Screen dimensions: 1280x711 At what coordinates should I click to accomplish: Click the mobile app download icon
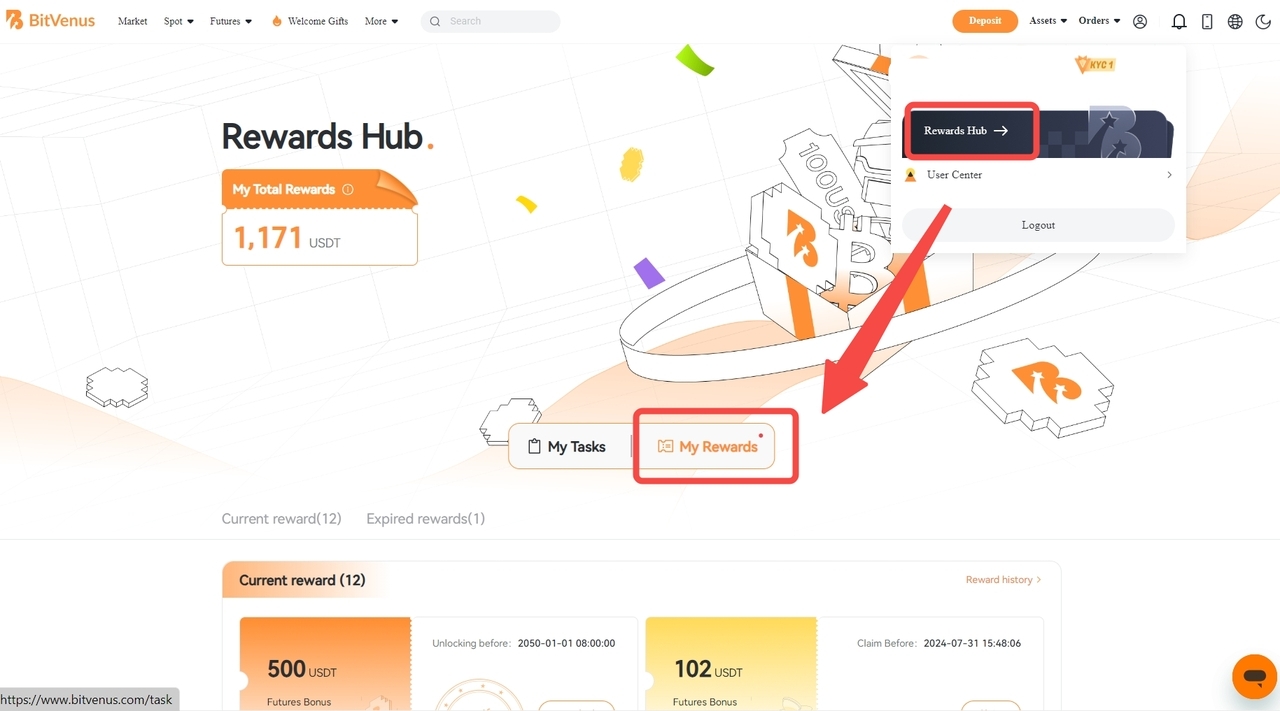[x=1207, y=21]
